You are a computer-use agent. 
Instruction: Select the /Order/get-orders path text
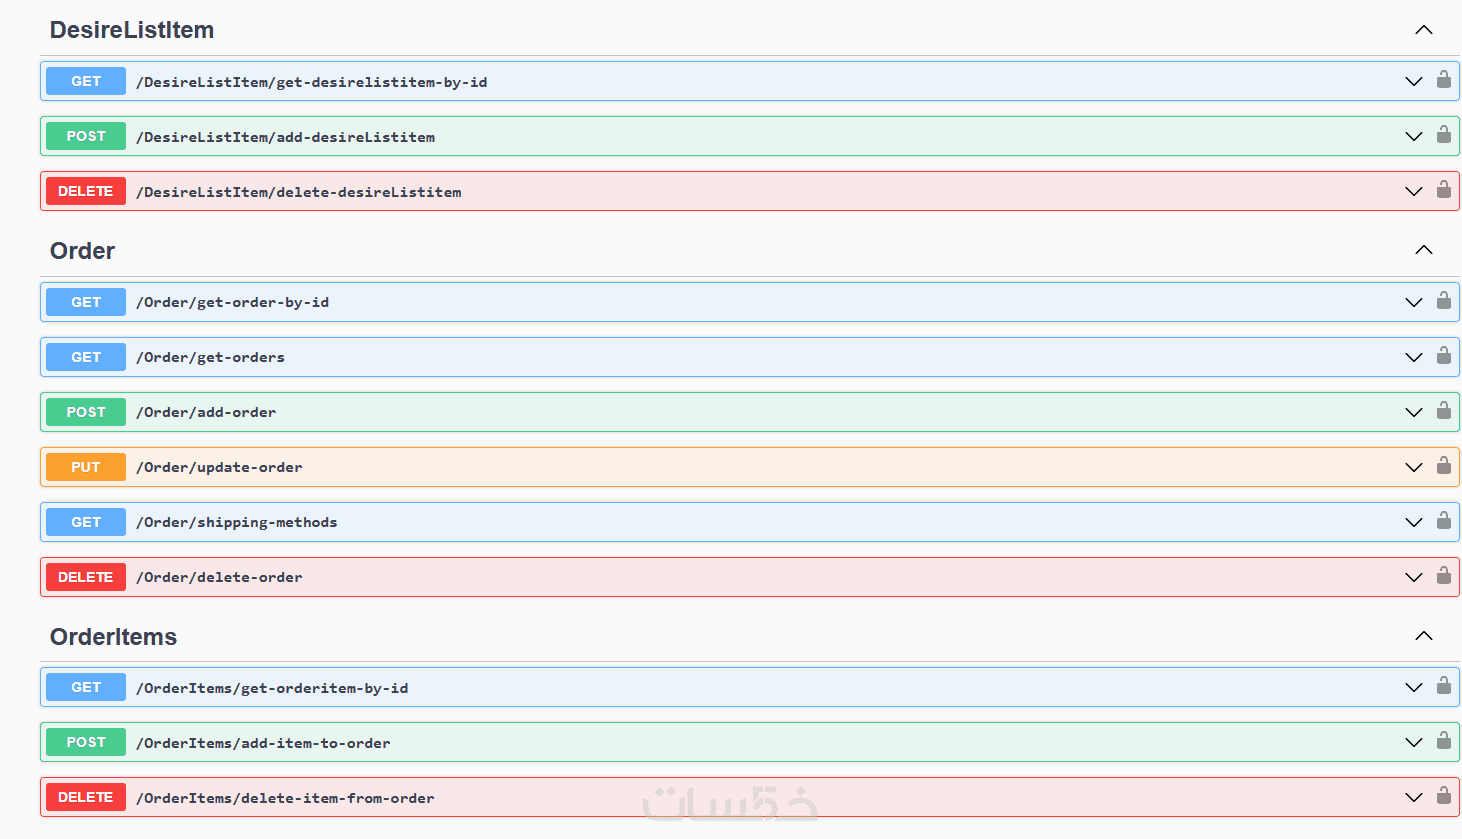pyautogui.click(x=211, y=357)
